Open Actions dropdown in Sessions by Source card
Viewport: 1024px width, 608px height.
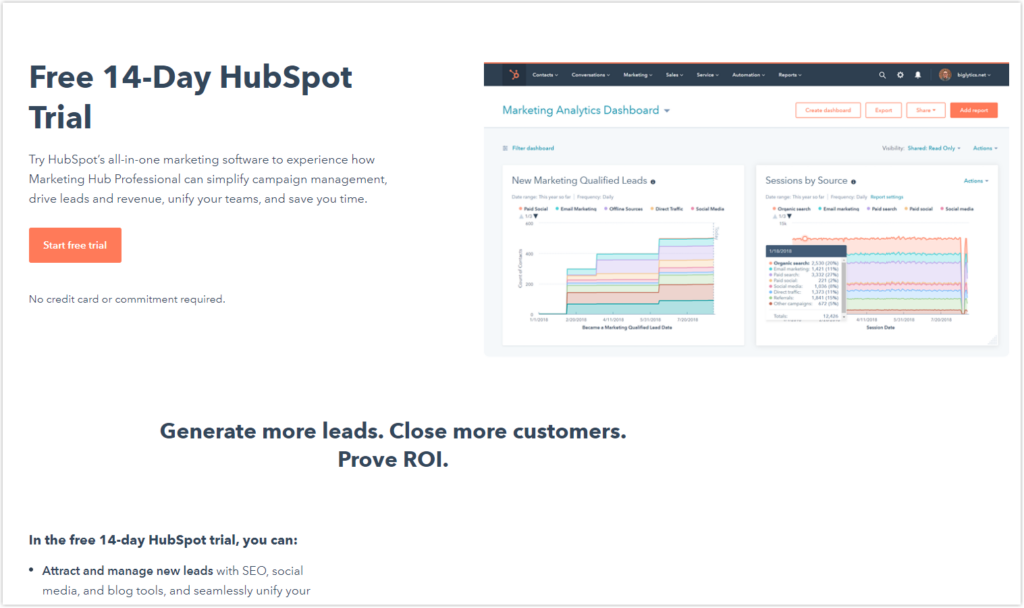coord(976,181)
